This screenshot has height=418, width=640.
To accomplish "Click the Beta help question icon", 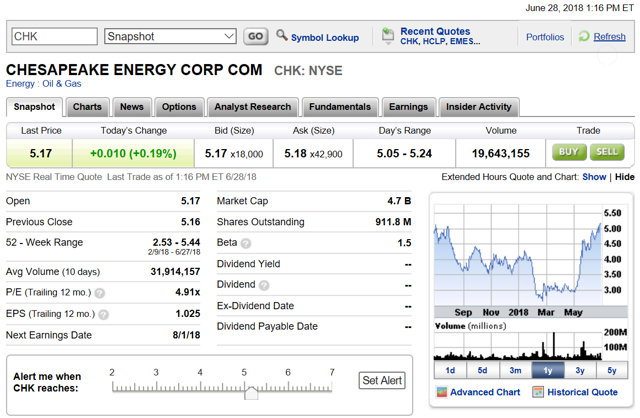I will pos(246,243).
